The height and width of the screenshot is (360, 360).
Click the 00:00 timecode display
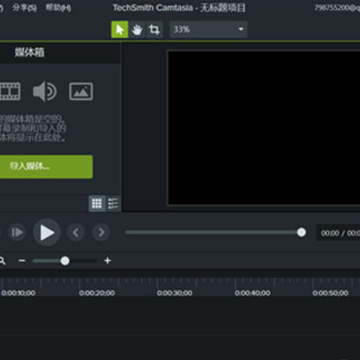(x=338, y=233)
